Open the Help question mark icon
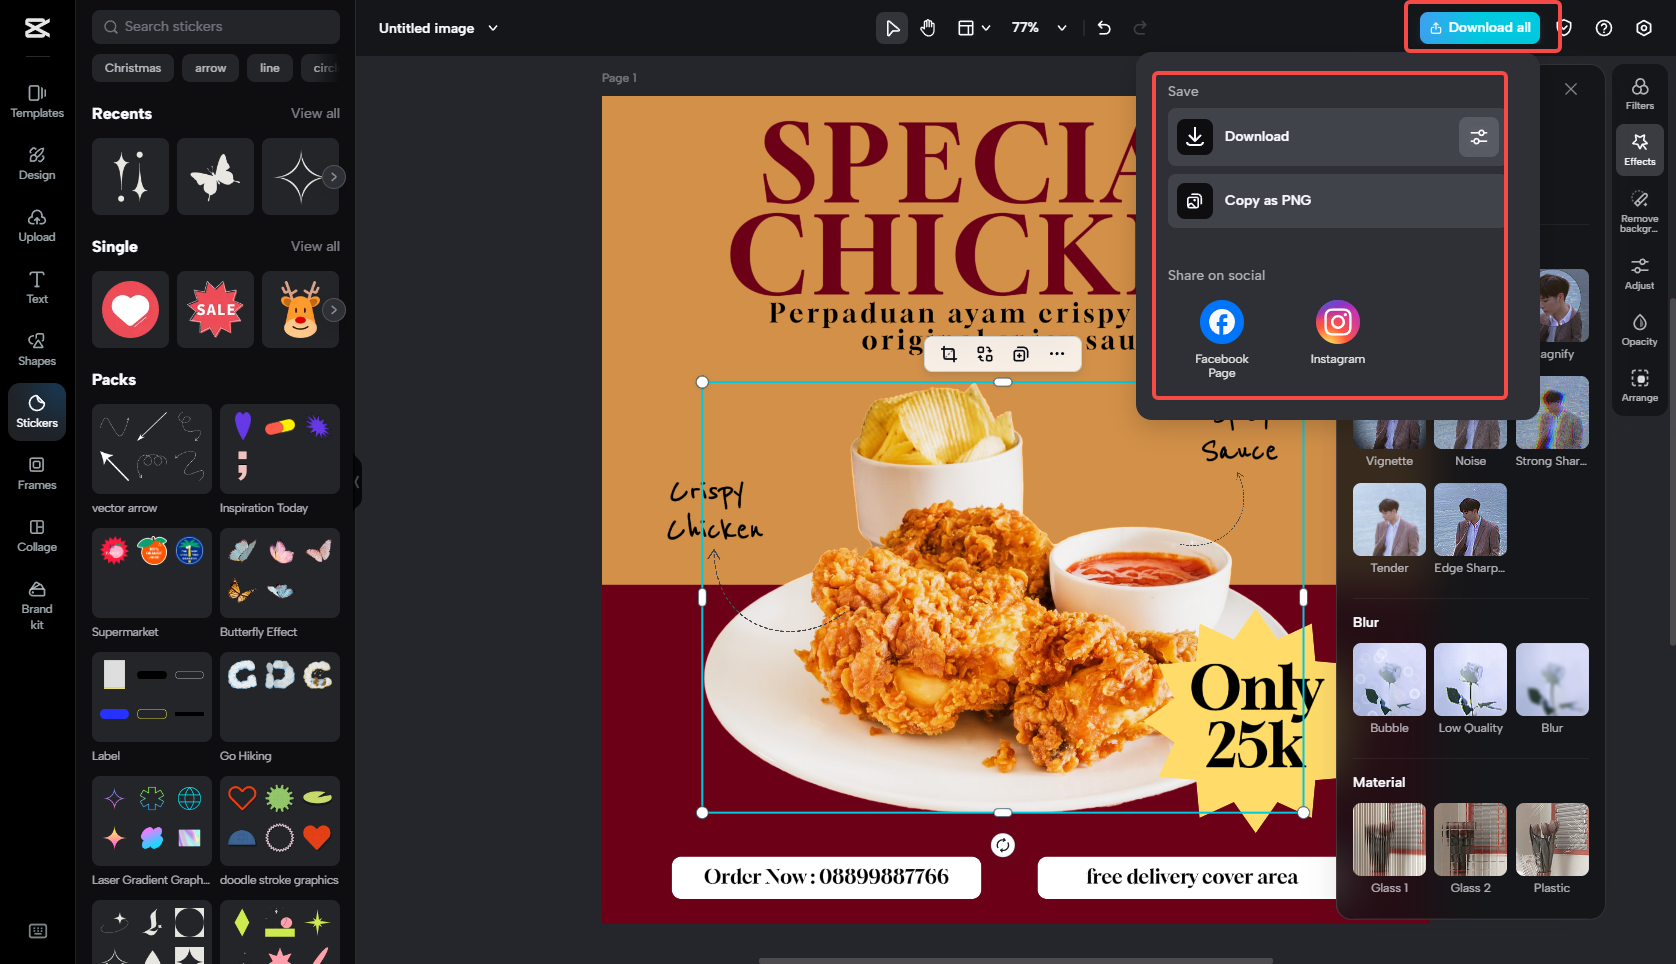Viewport: 1676px width, 964px height. click(x=1604, y=28)
